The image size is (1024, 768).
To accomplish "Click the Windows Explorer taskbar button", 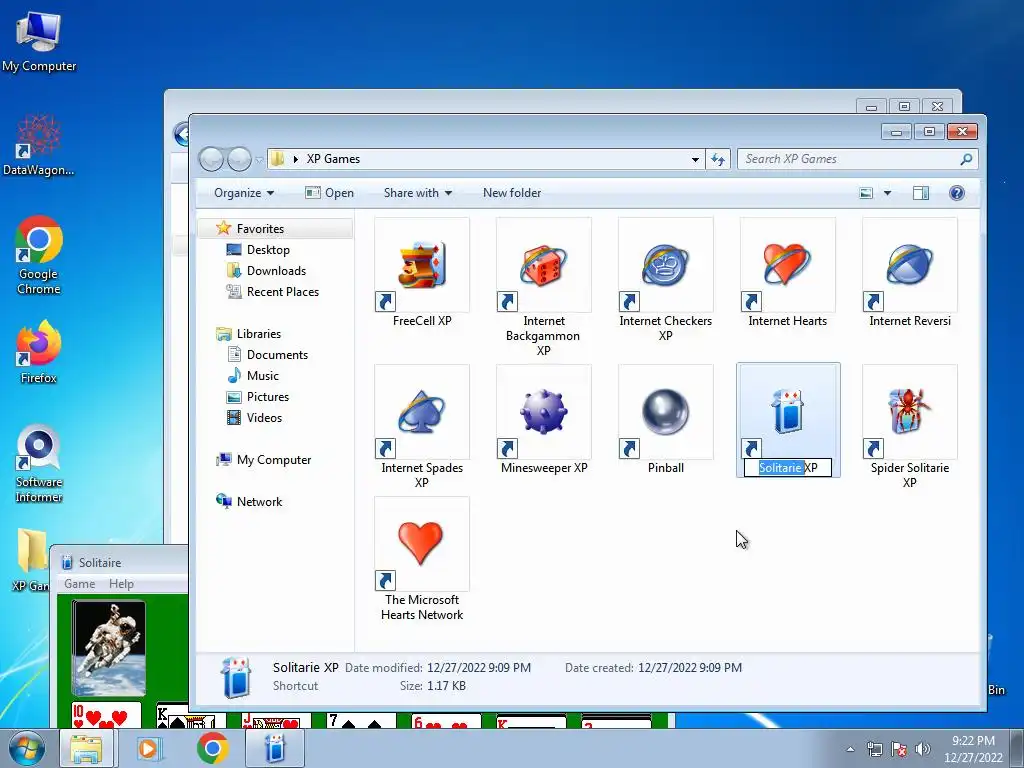I will click(87, 748).
